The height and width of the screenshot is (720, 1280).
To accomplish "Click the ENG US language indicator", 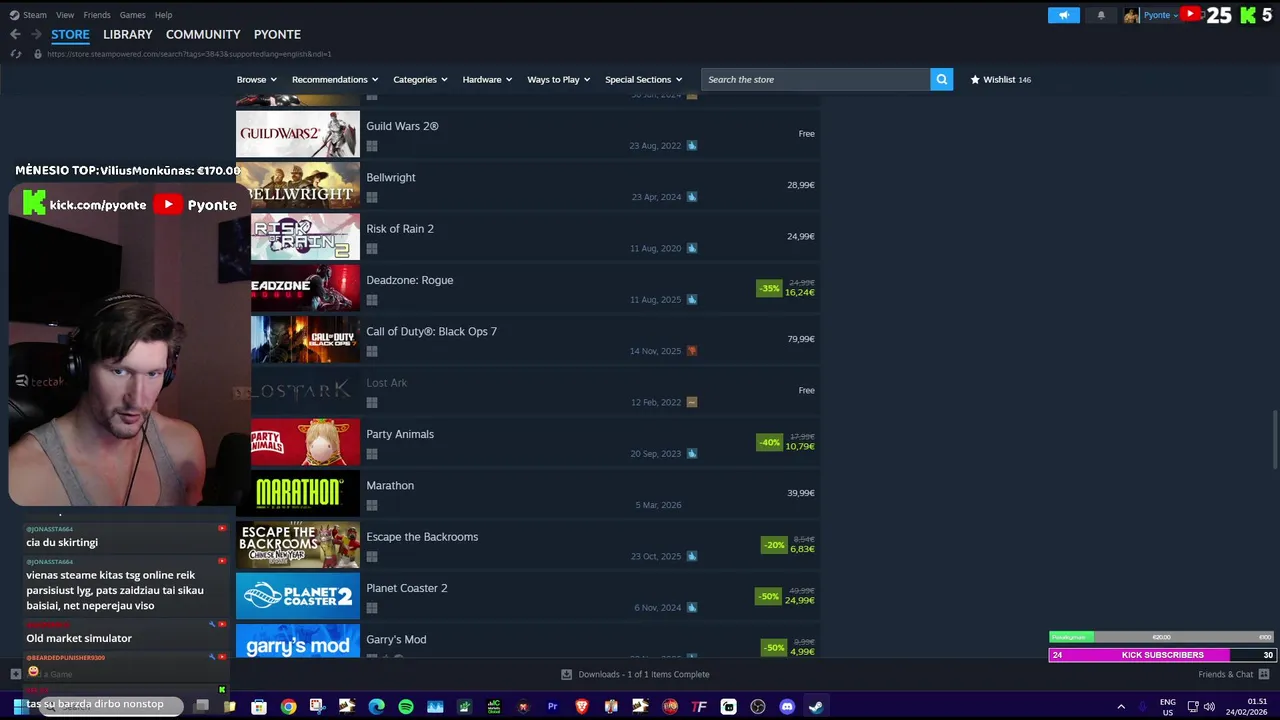I will 1168,707.
